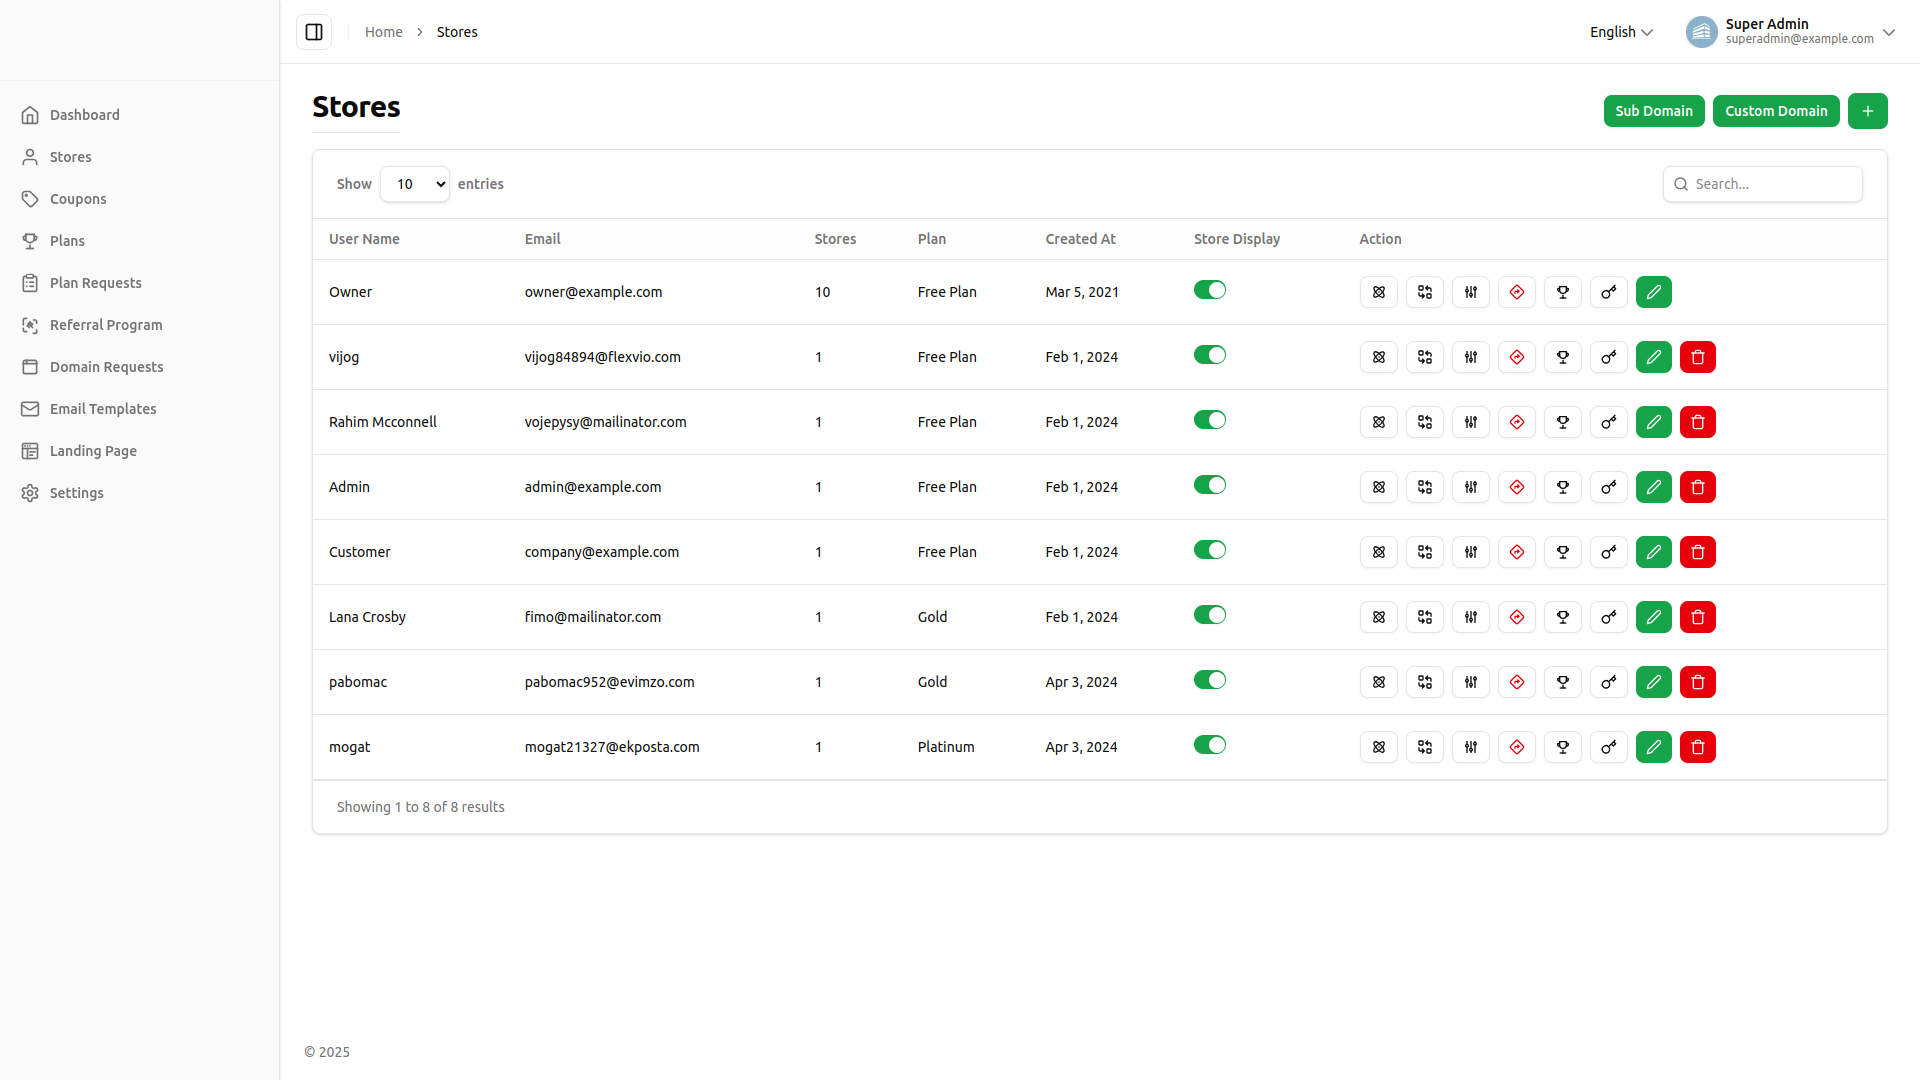Click the Sub Domain button
Image resolution: width=1920 pixels, height=1080 pixels.
pos(1653,111)
